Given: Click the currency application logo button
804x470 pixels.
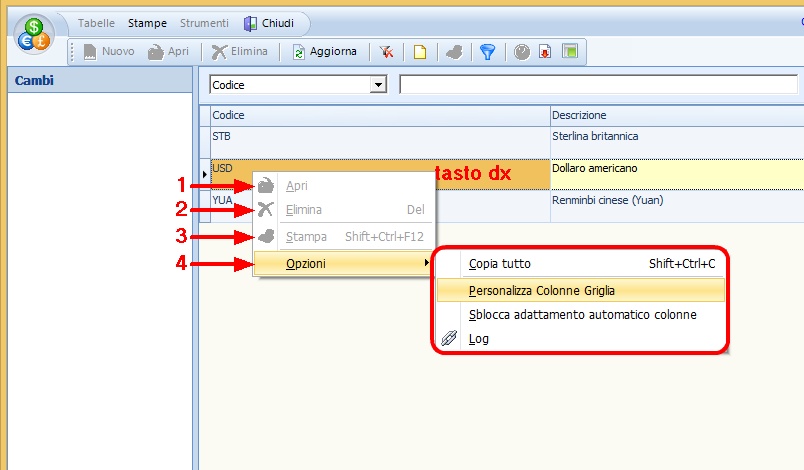Looking at the screenshot, I should 35,34.
